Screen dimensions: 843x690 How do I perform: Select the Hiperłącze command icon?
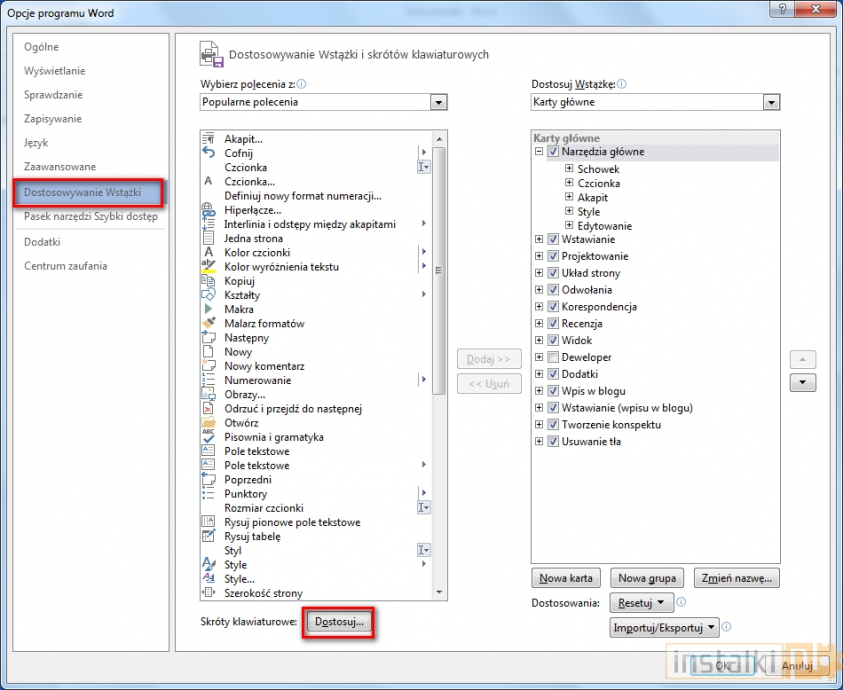coord(209,210)
